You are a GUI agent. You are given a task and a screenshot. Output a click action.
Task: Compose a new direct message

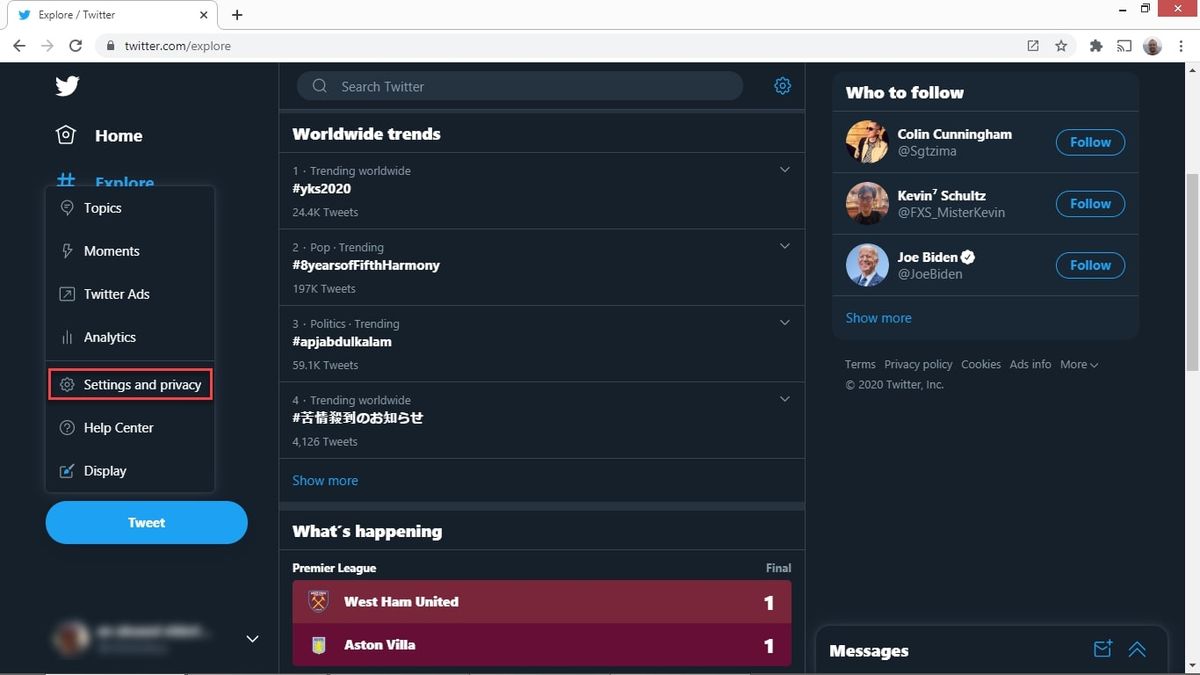(1102, 648)
